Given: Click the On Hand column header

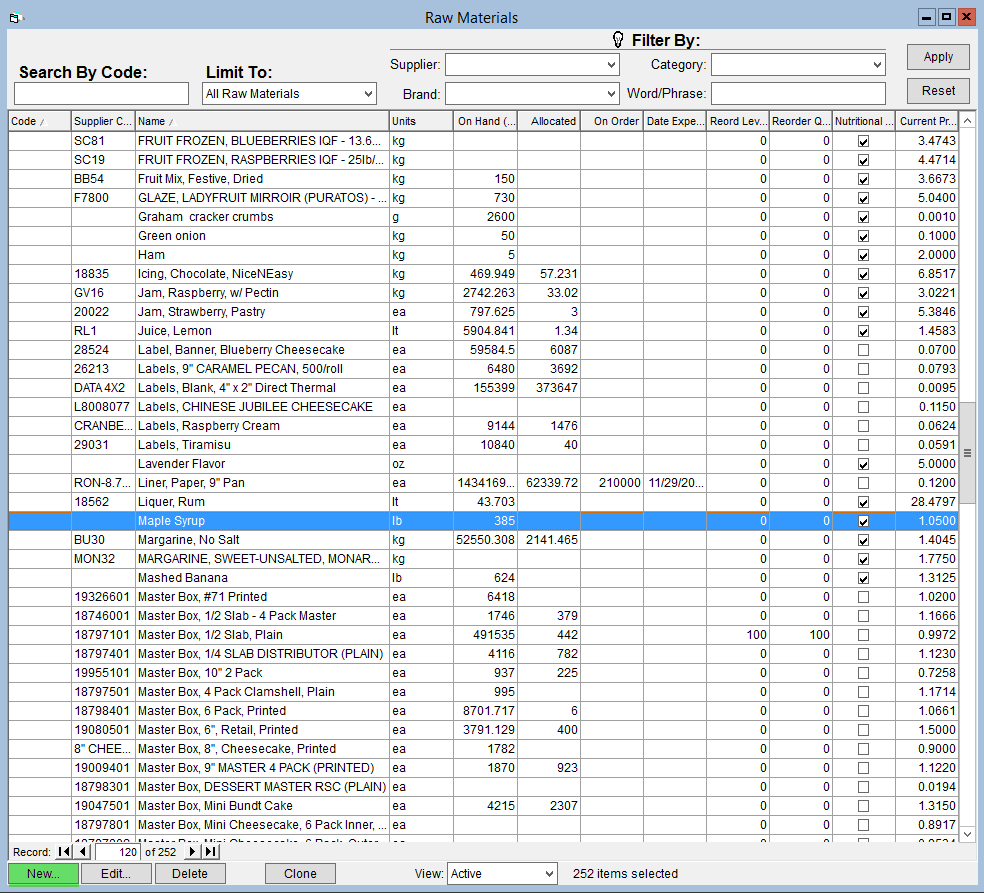Looking at the screenshot, I should pos(485,121).
